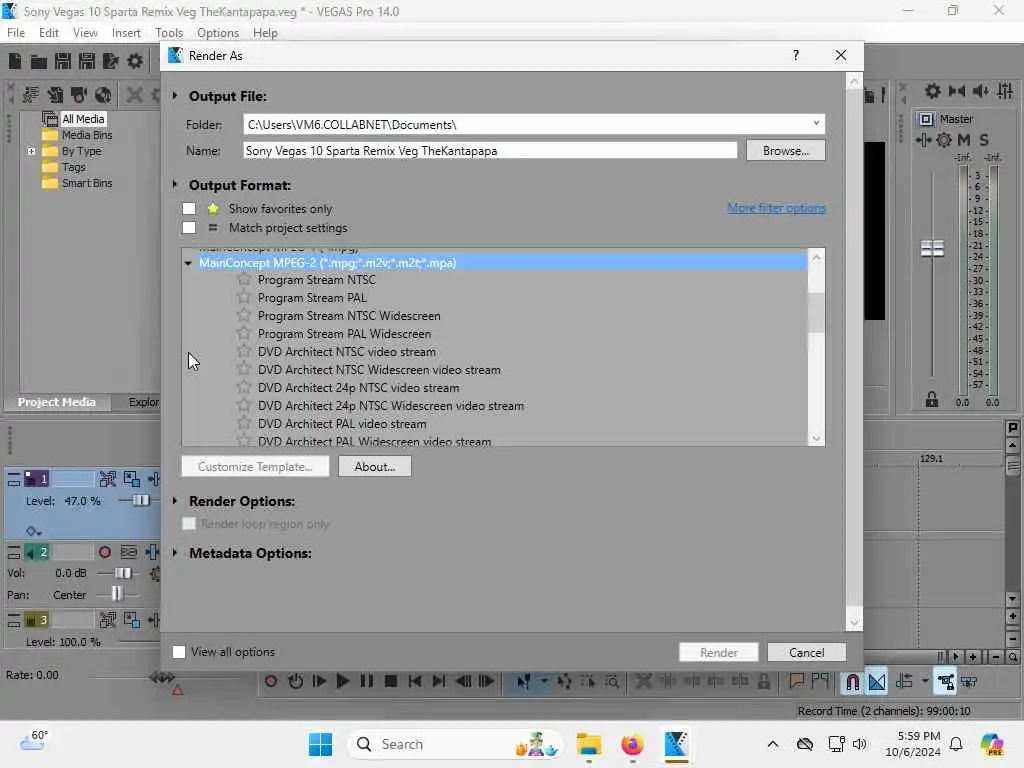Open More filter options link

776,208
